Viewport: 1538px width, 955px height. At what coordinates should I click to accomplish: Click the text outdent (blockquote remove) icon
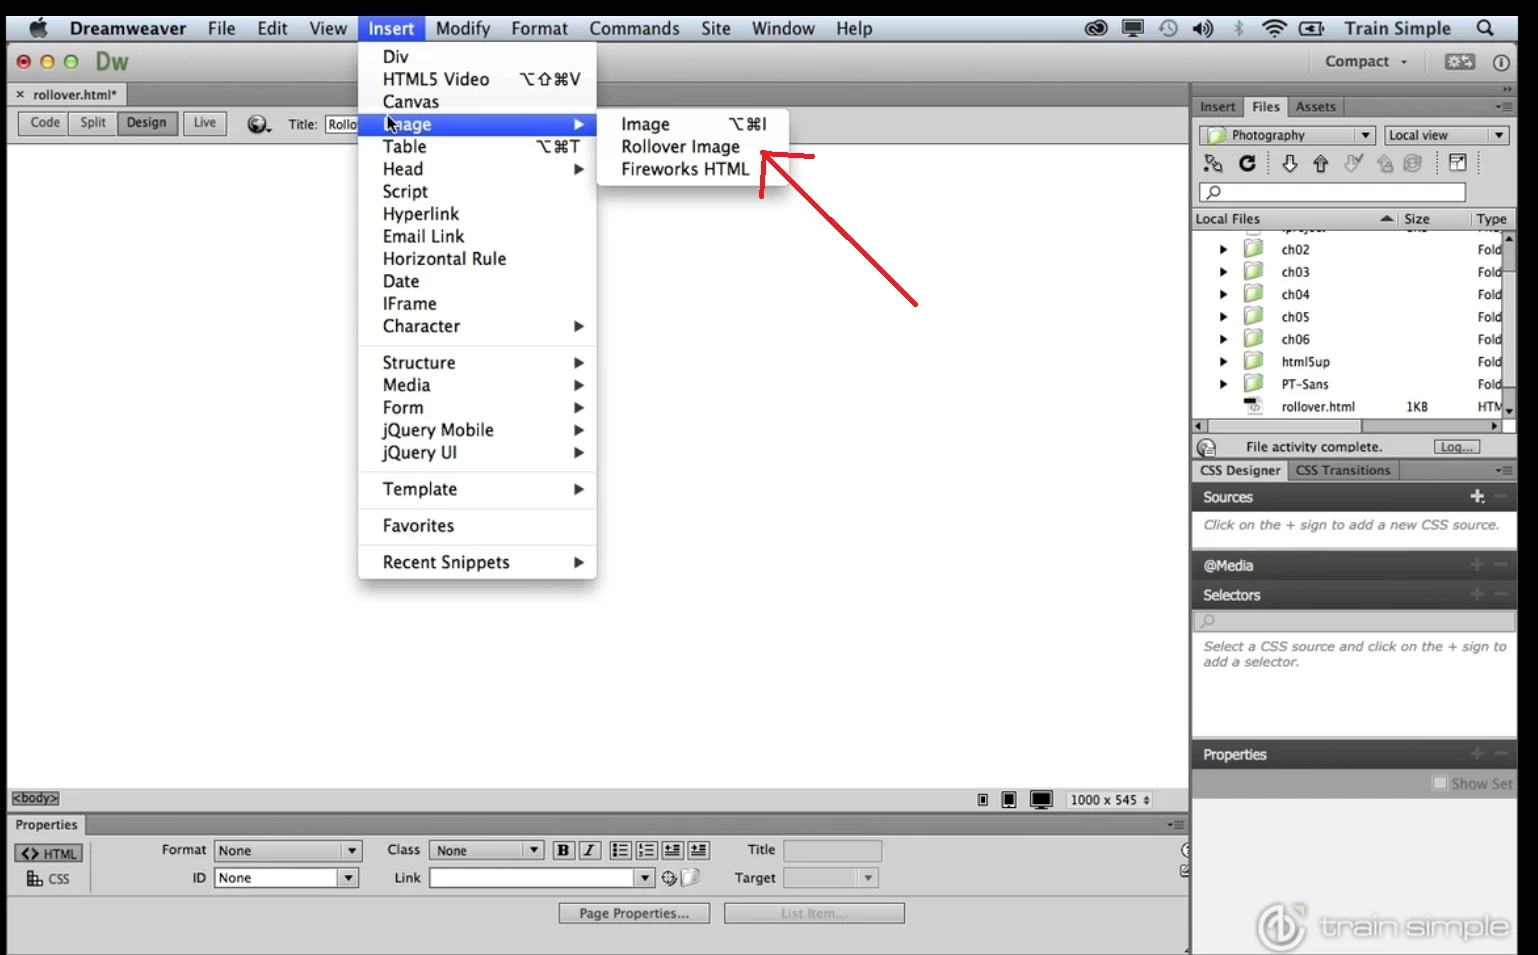(x=672, y=850)
